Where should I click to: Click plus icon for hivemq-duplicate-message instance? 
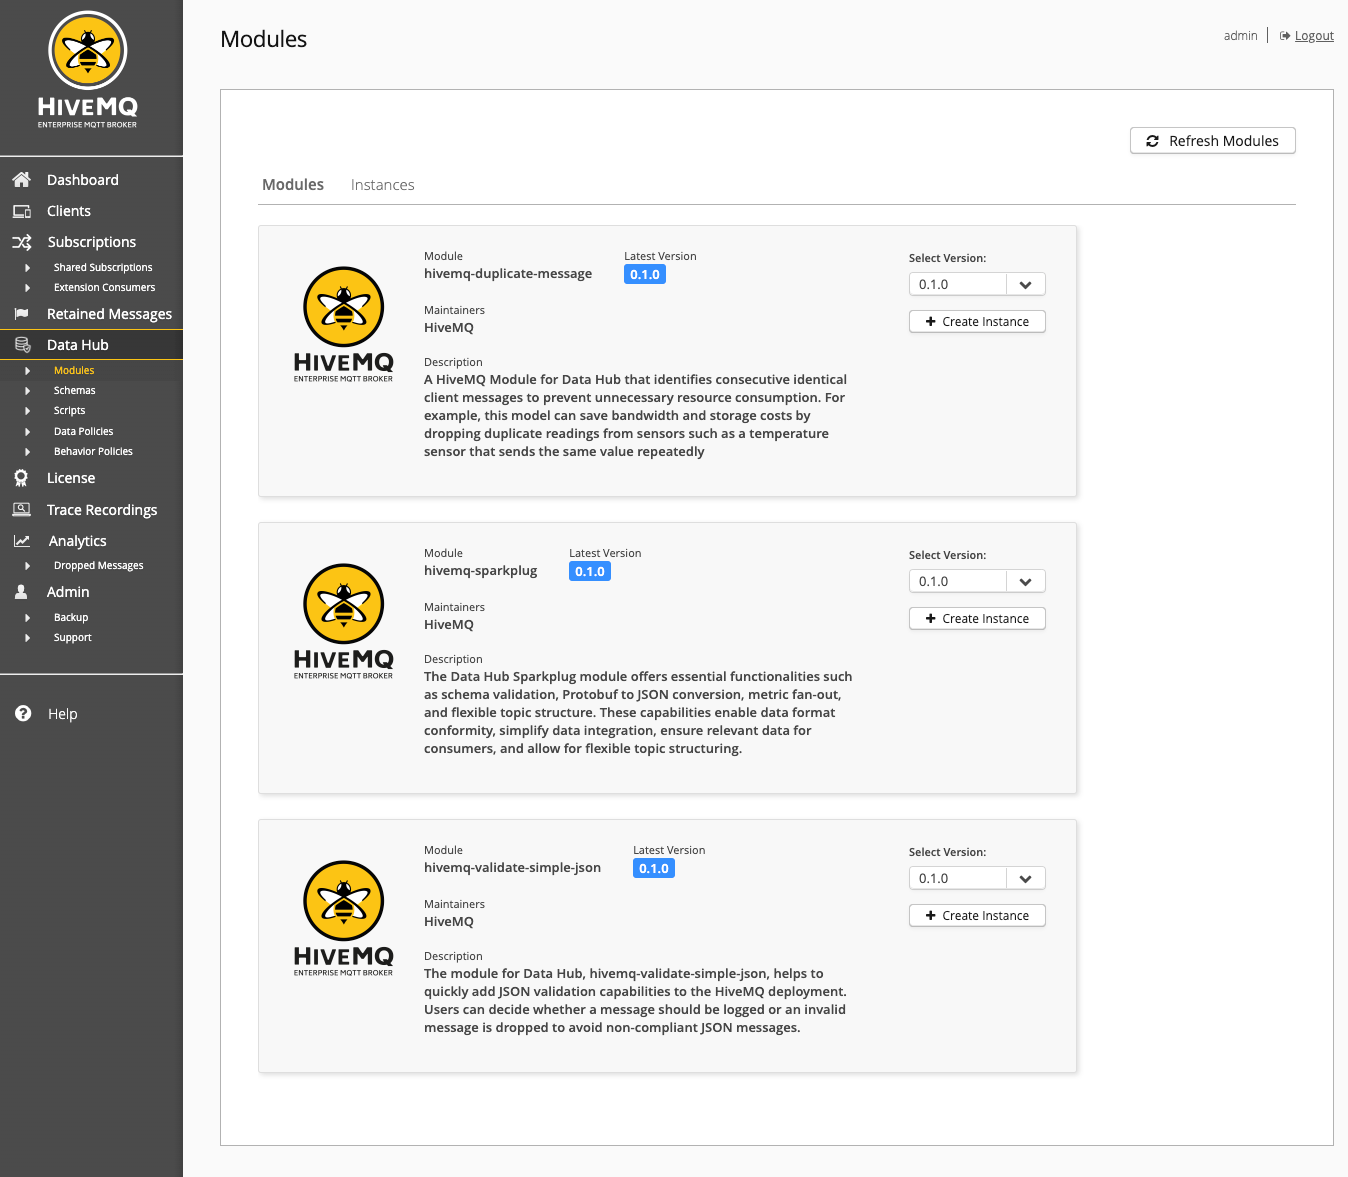(x=931, y=322)
